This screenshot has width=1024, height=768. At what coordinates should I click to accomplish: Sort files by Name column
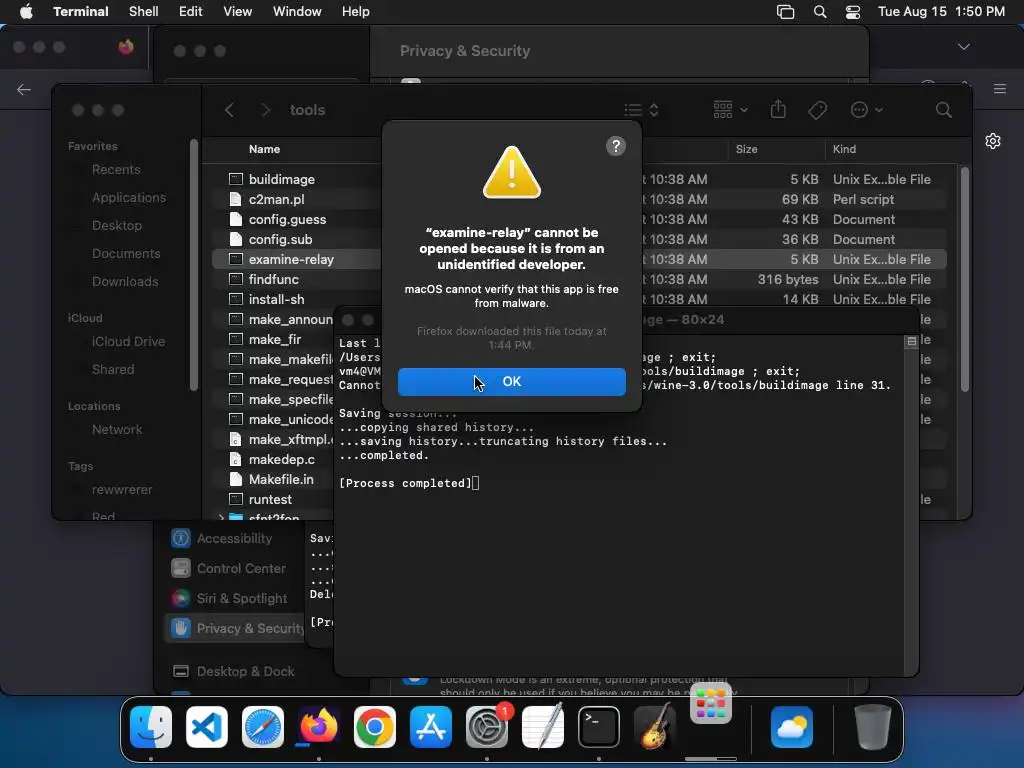tap(264, 149)
